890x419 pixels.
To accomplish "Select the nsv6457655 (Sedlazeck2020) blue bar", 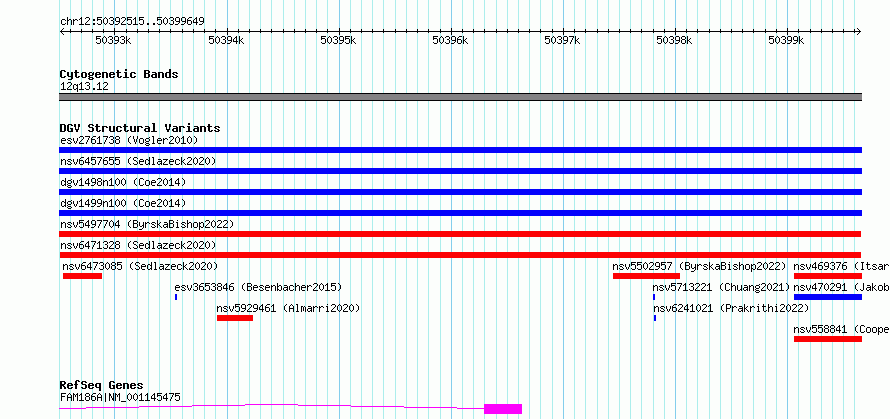I will (x=460, y=171).
